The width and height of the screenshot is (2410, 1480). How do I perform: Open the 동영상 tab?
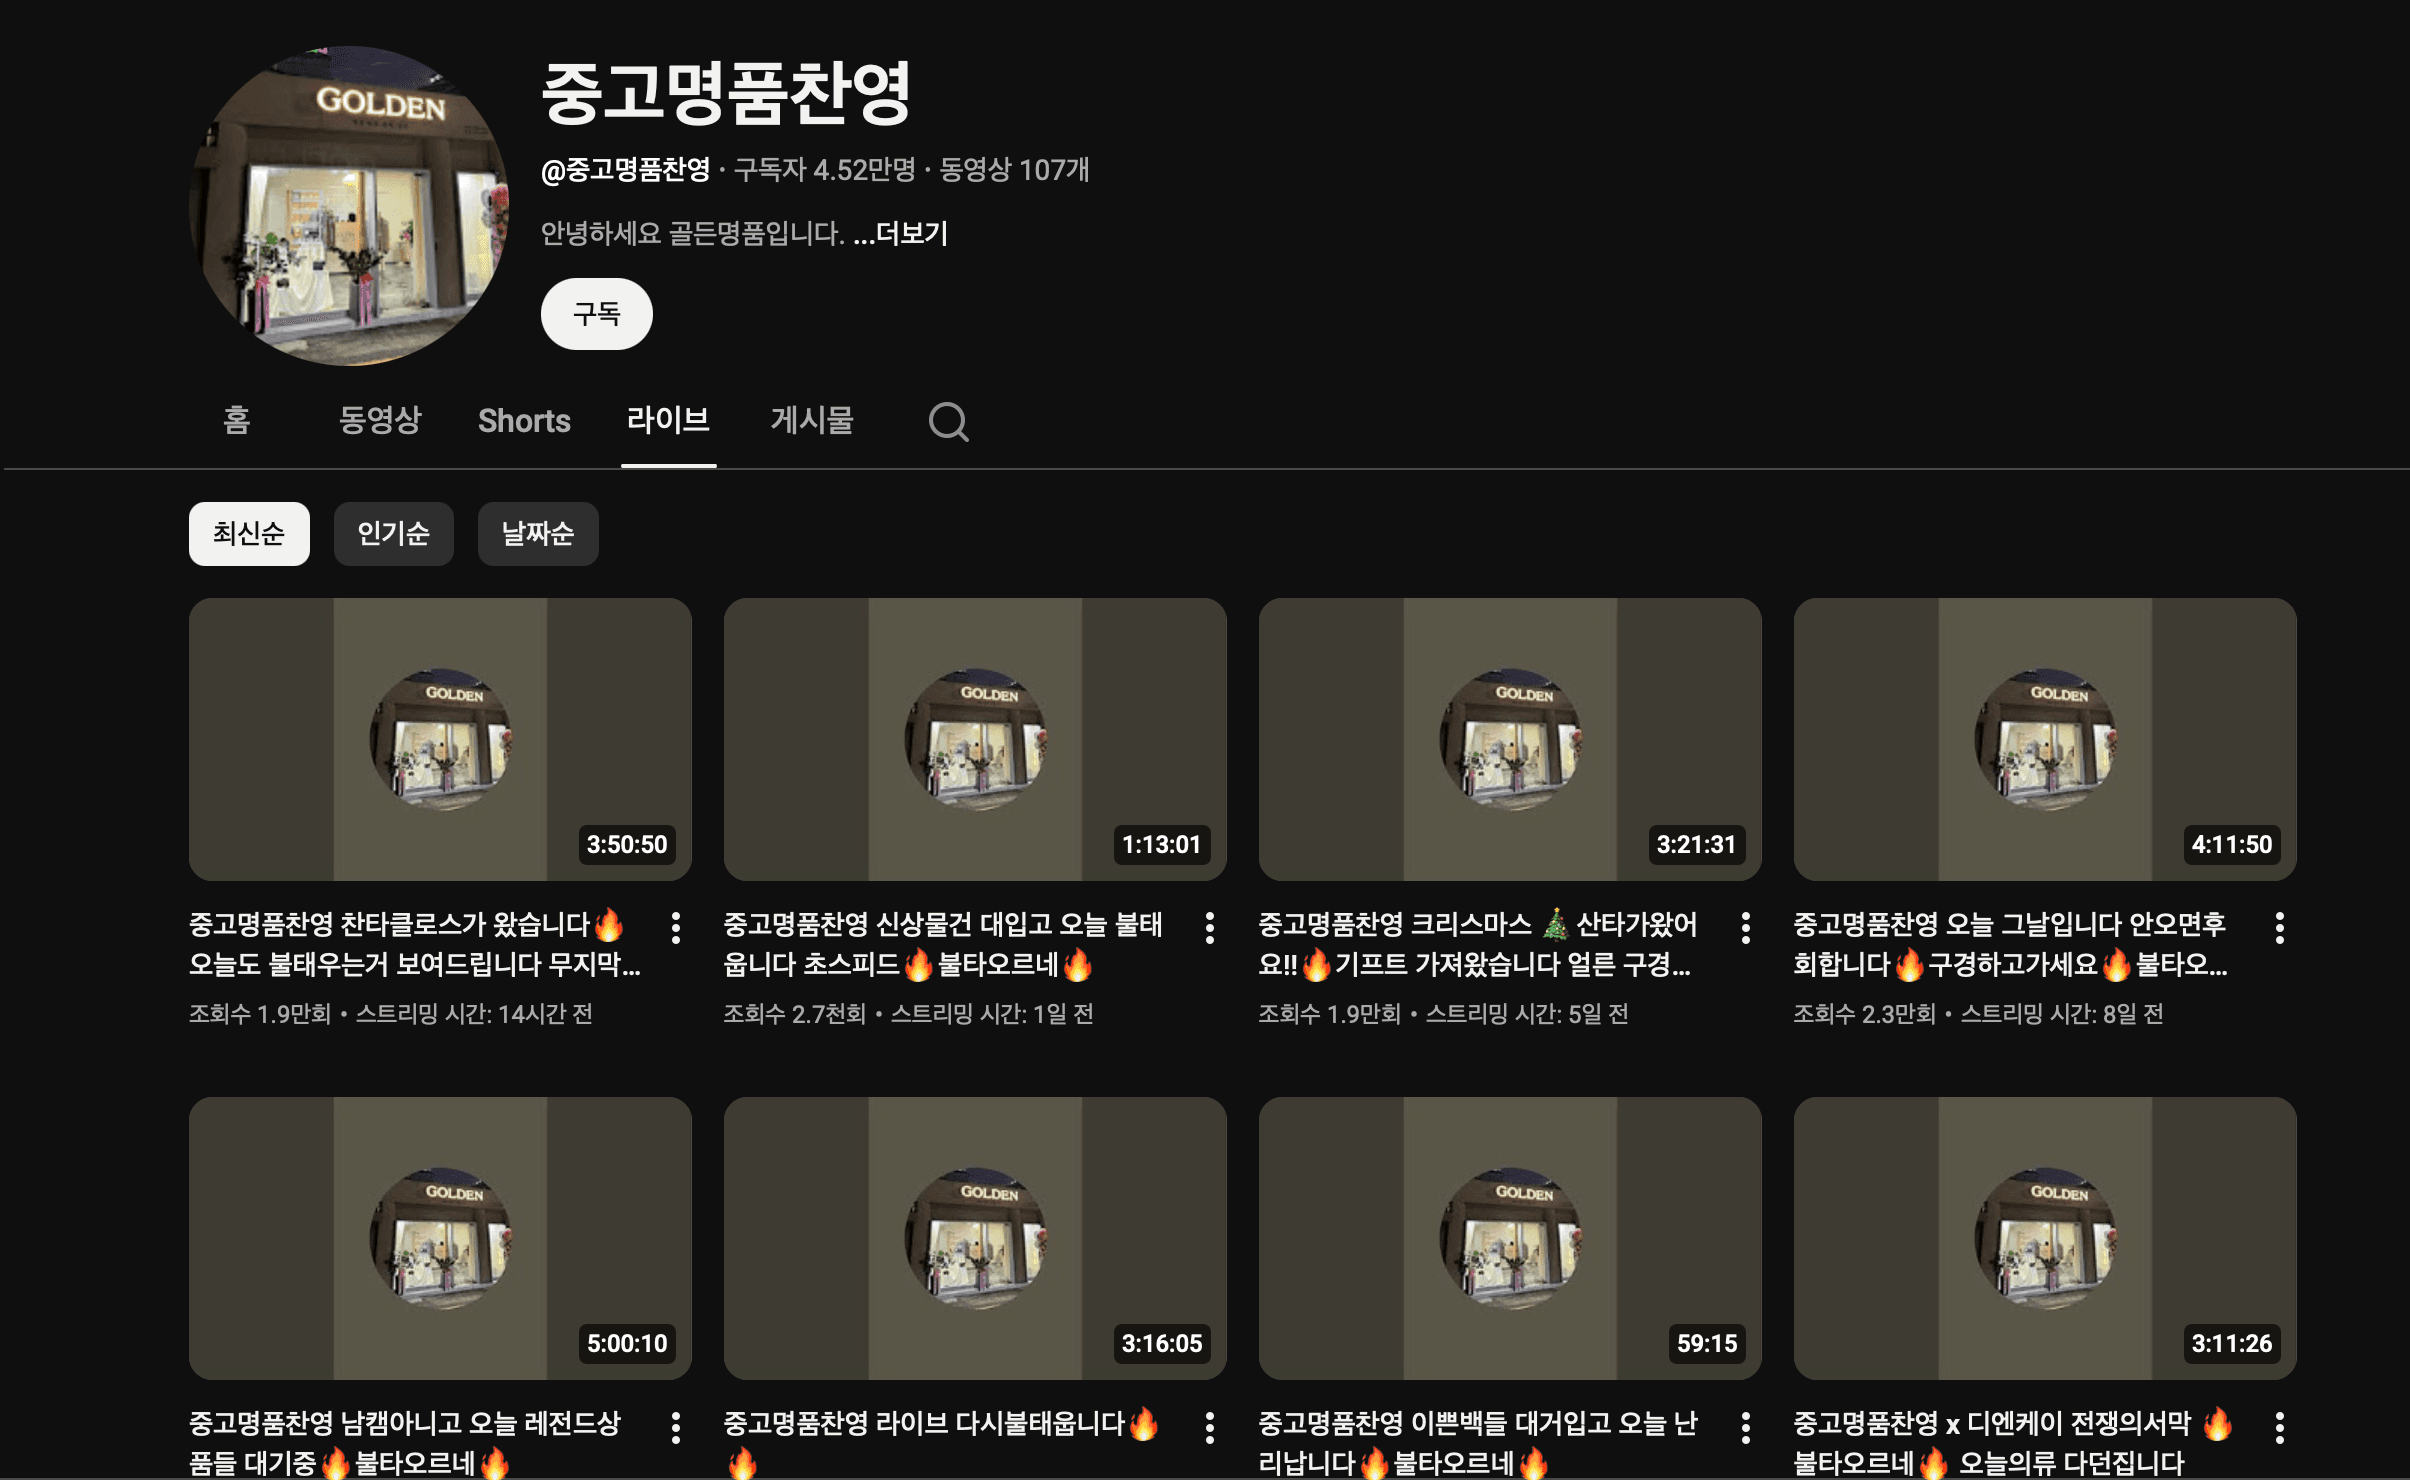pos(381,421)
